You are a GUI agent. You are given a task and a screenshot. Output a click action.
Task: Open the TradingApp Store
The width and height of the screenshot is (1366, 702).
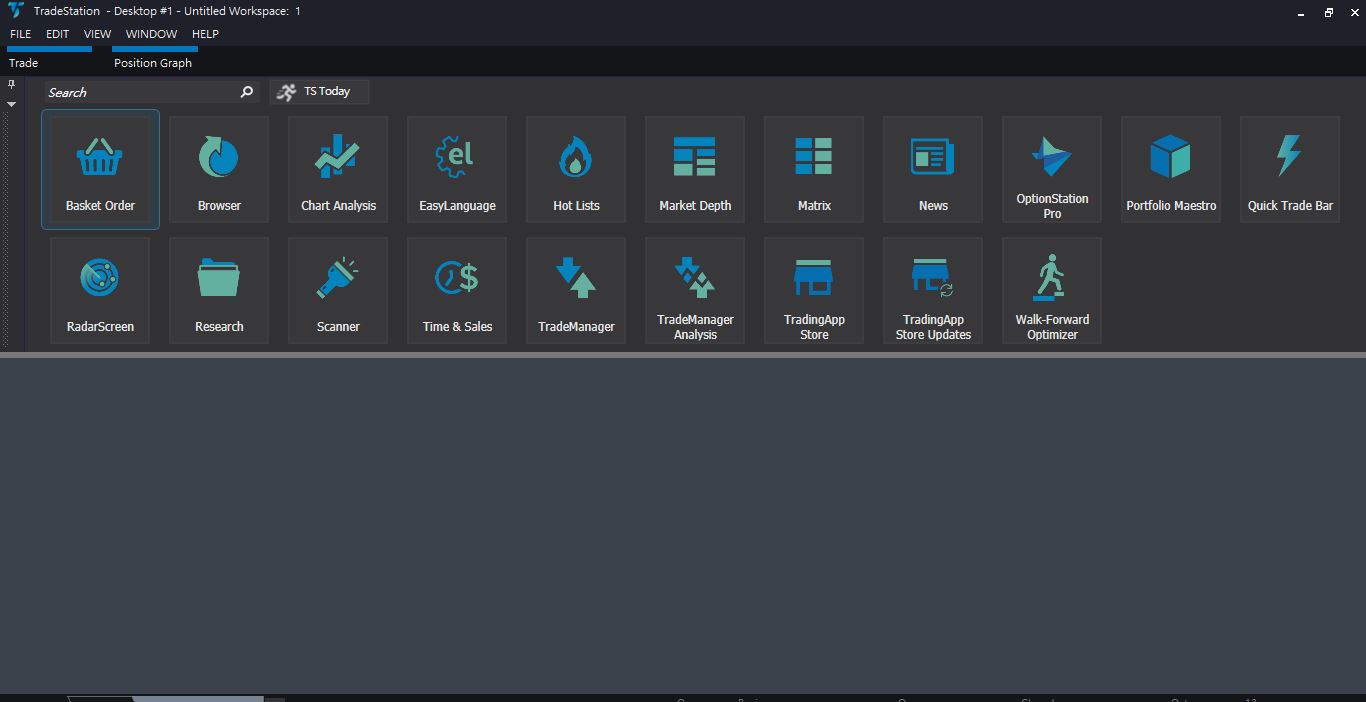(814, 291)
